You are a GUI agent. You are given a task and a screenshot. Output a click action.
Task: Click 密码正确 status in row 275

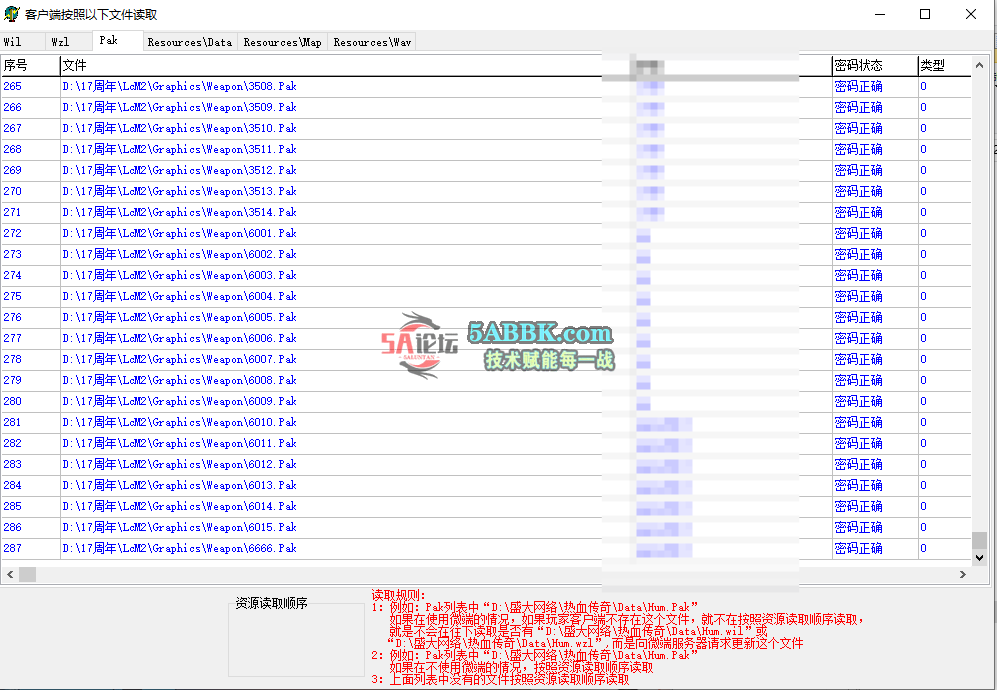[x=858, y=296]
